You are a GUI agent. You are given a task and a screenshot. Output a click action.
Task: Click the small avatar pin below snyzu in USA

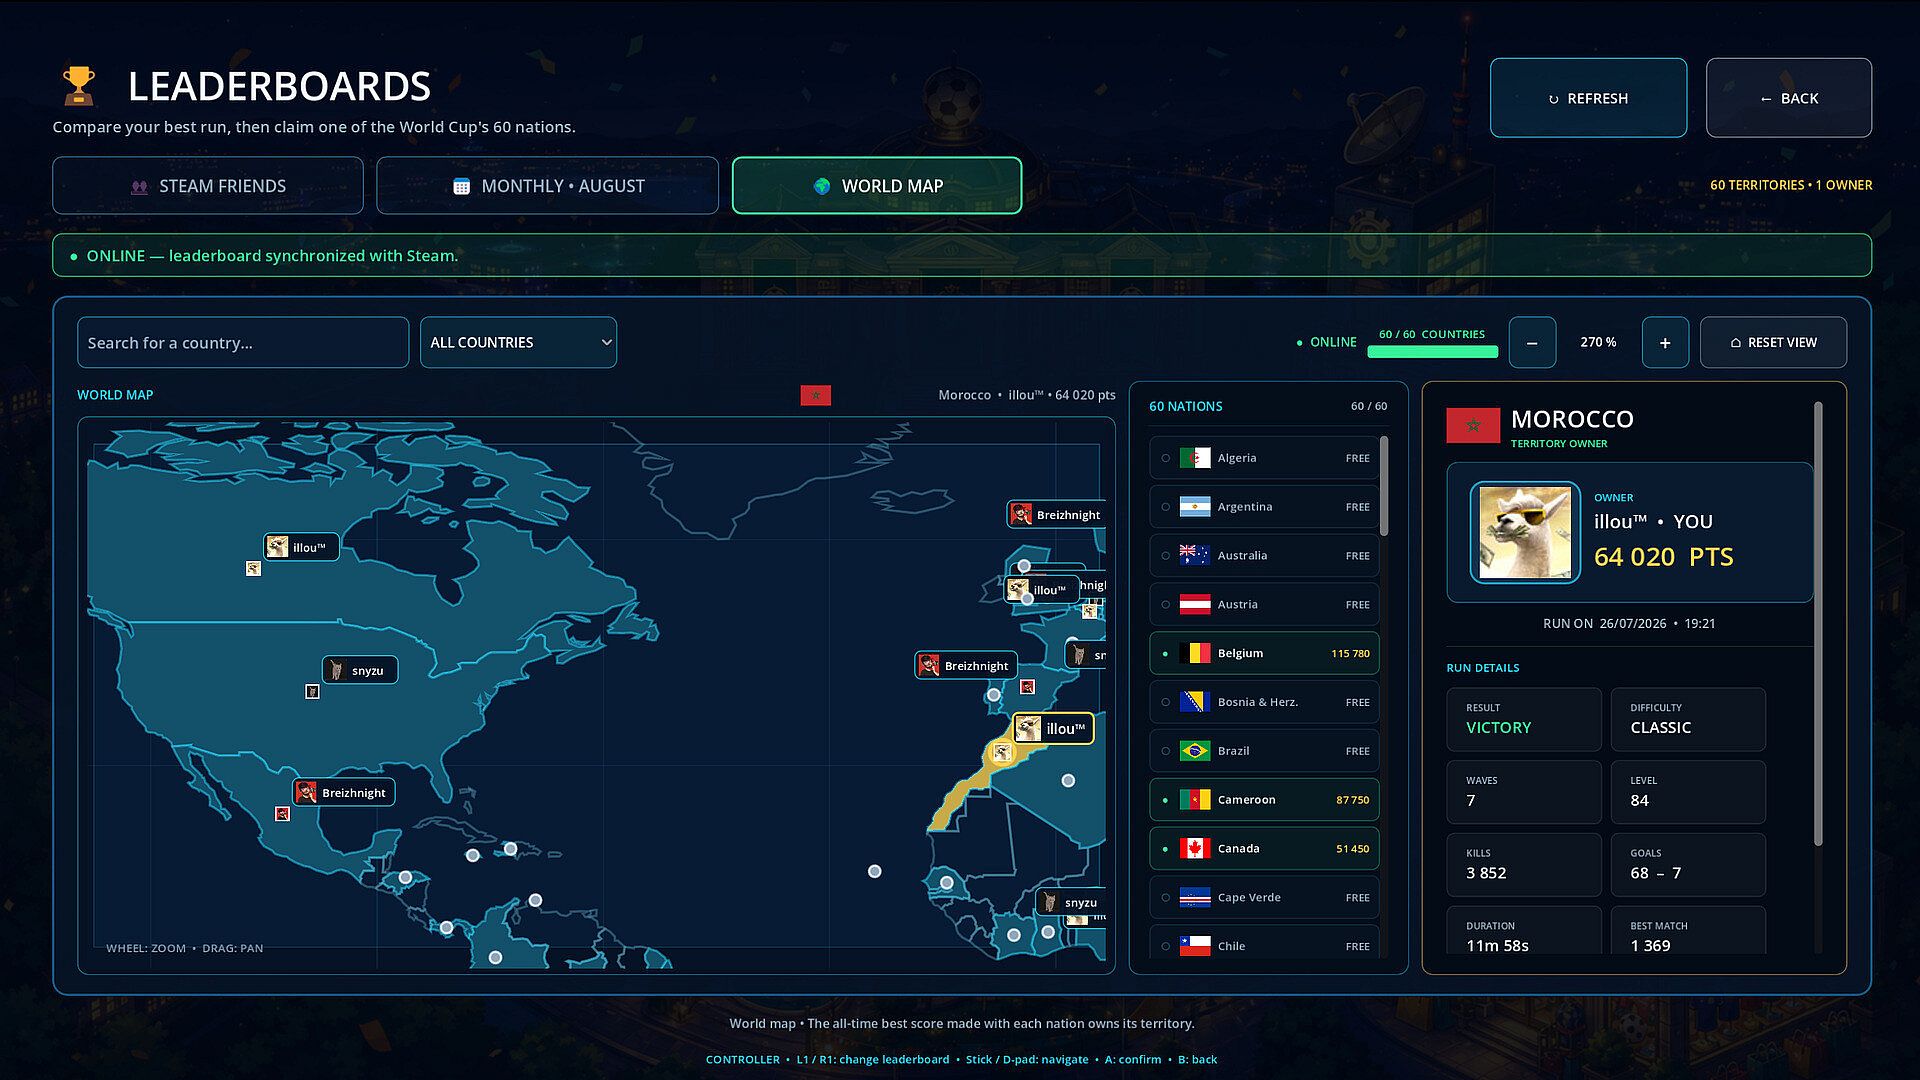[312, 692]
